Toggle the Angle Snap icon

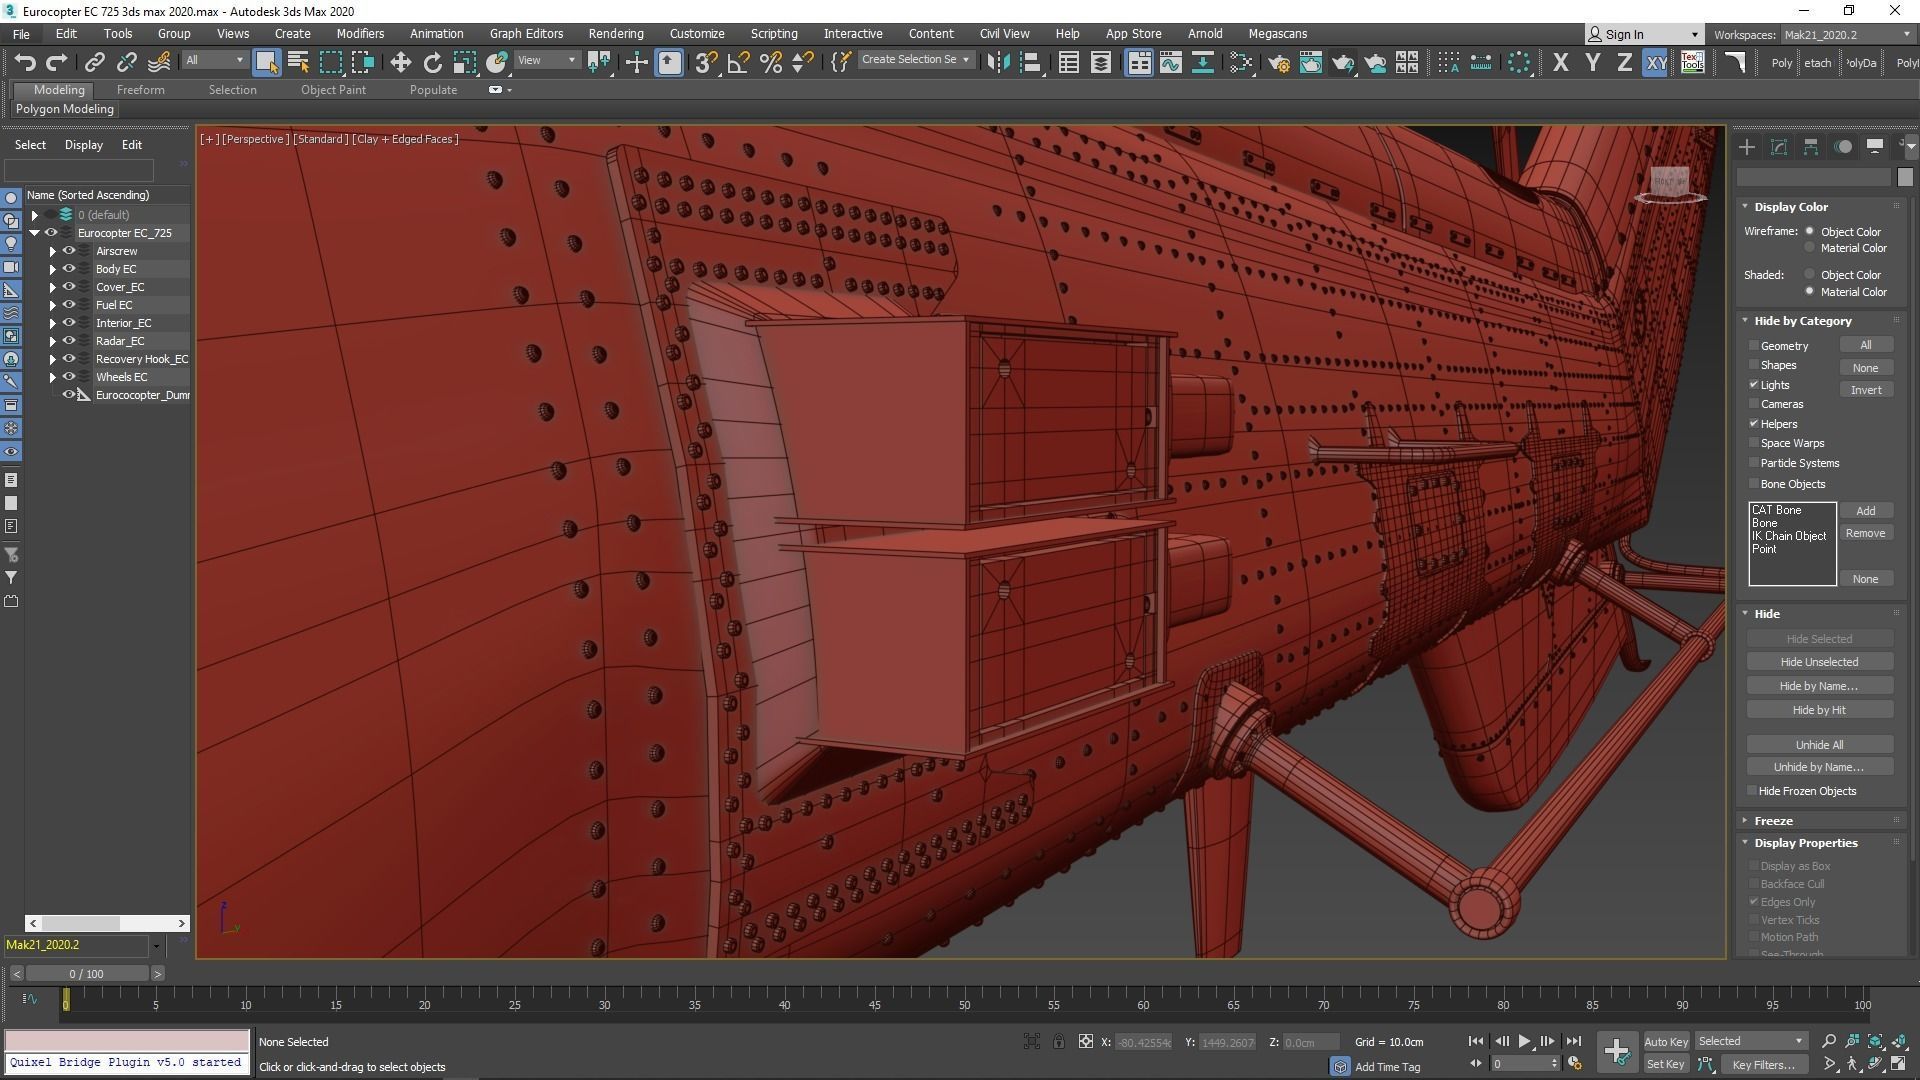coord(738,62)
